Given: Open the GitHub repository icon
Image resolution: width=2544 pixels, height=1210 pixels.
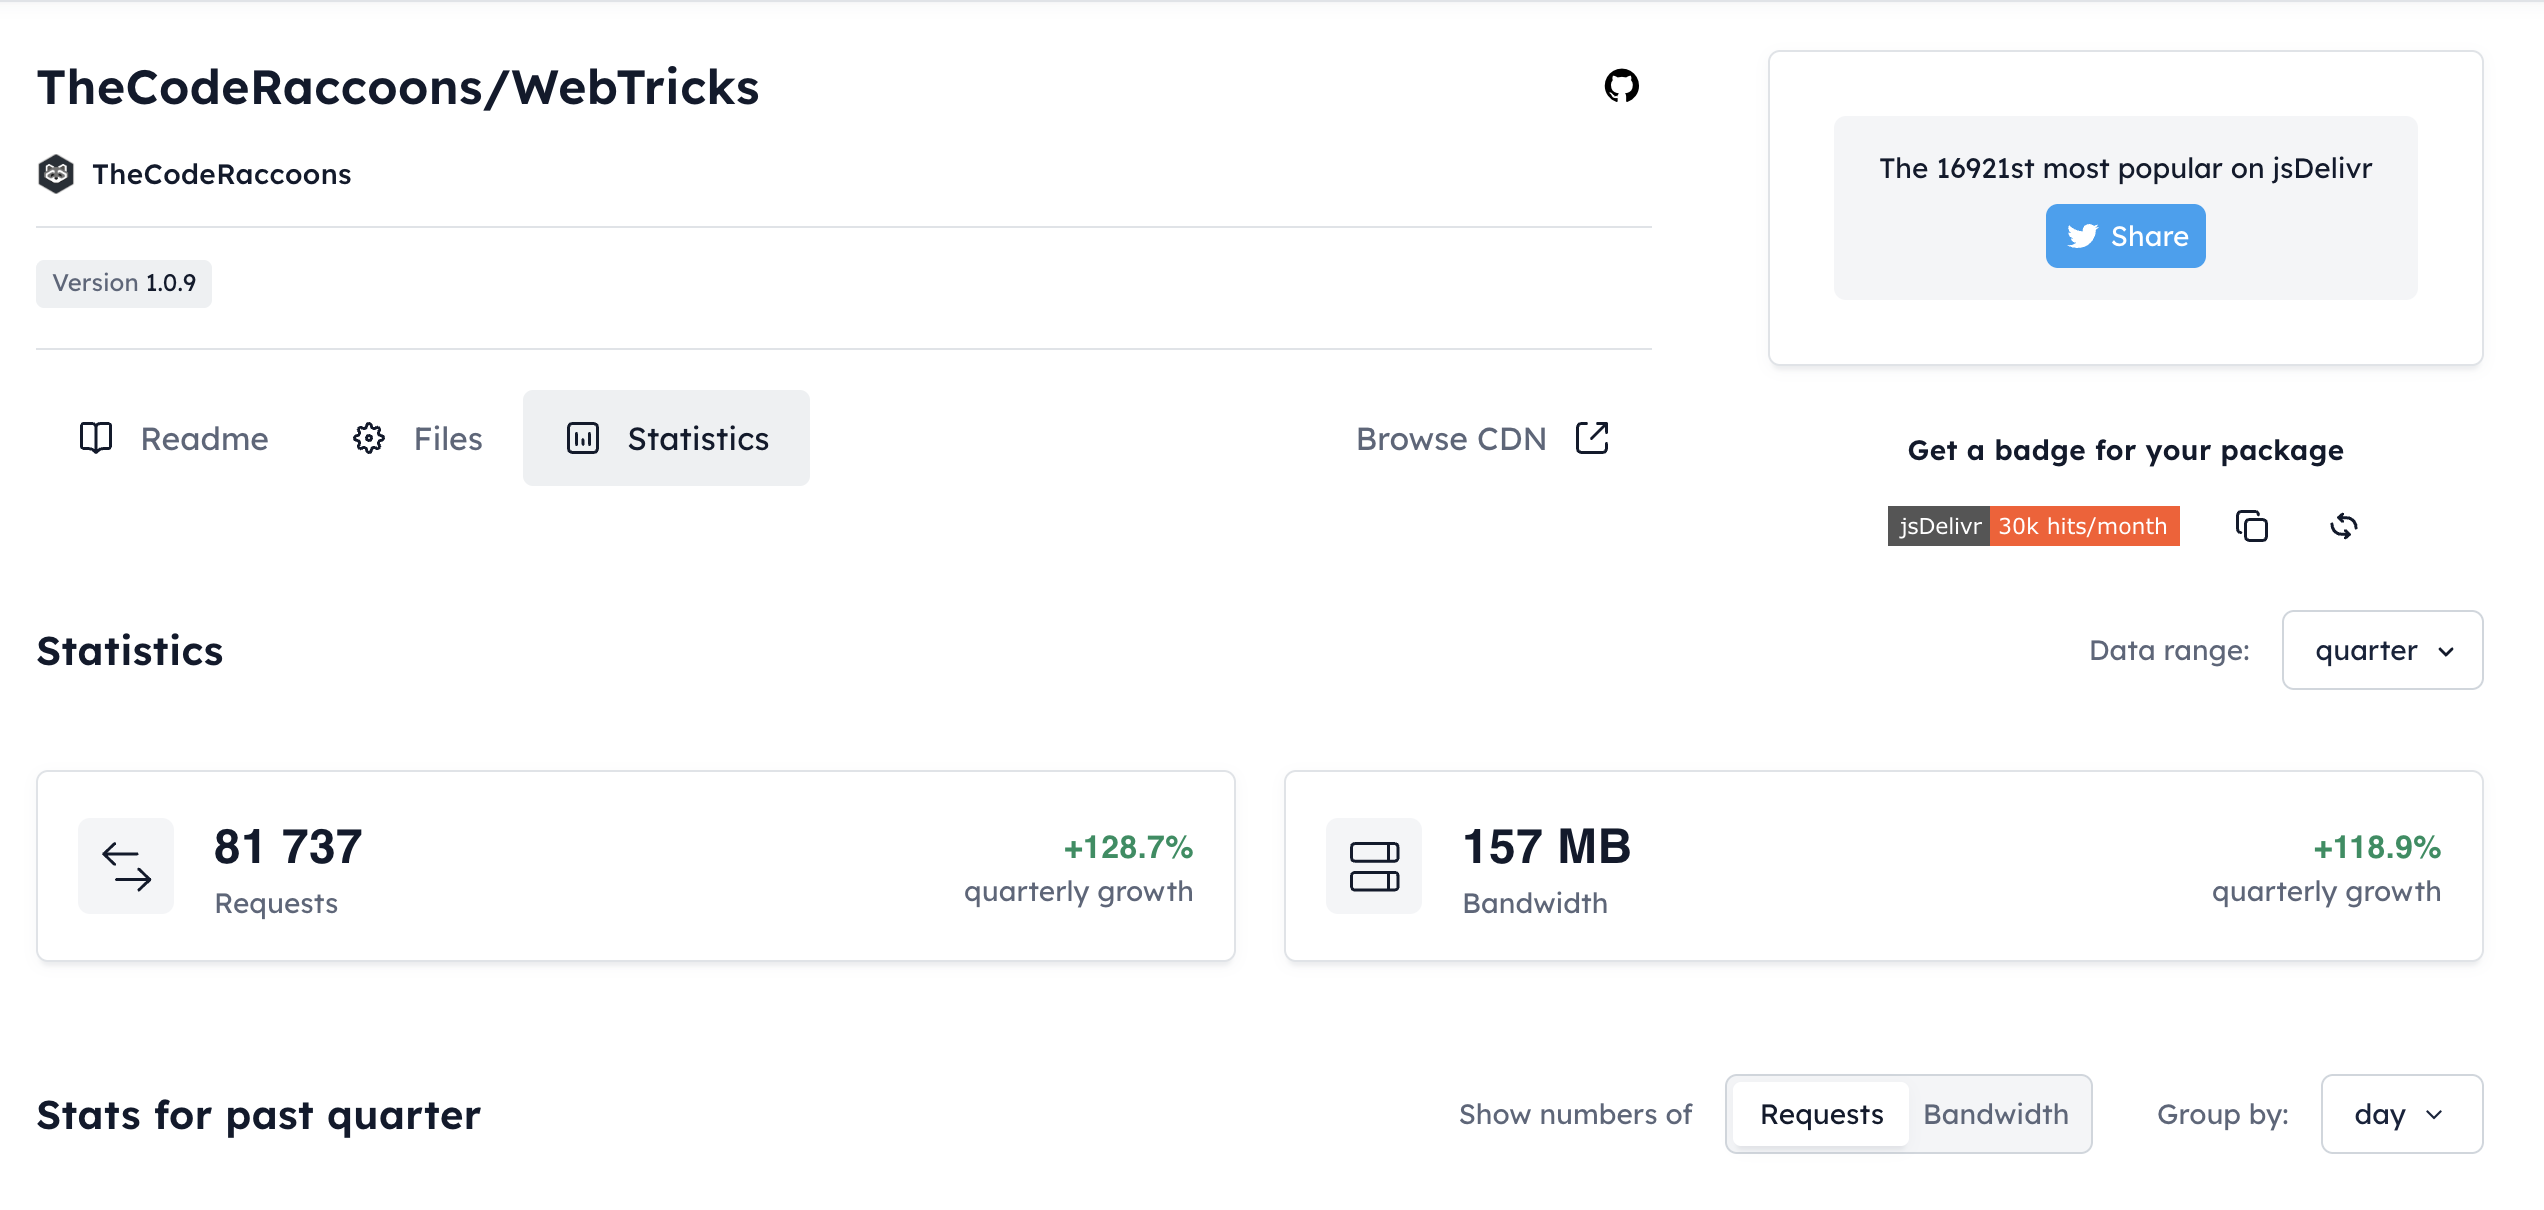Looking at the screenshot, I should coord(1621,86).
